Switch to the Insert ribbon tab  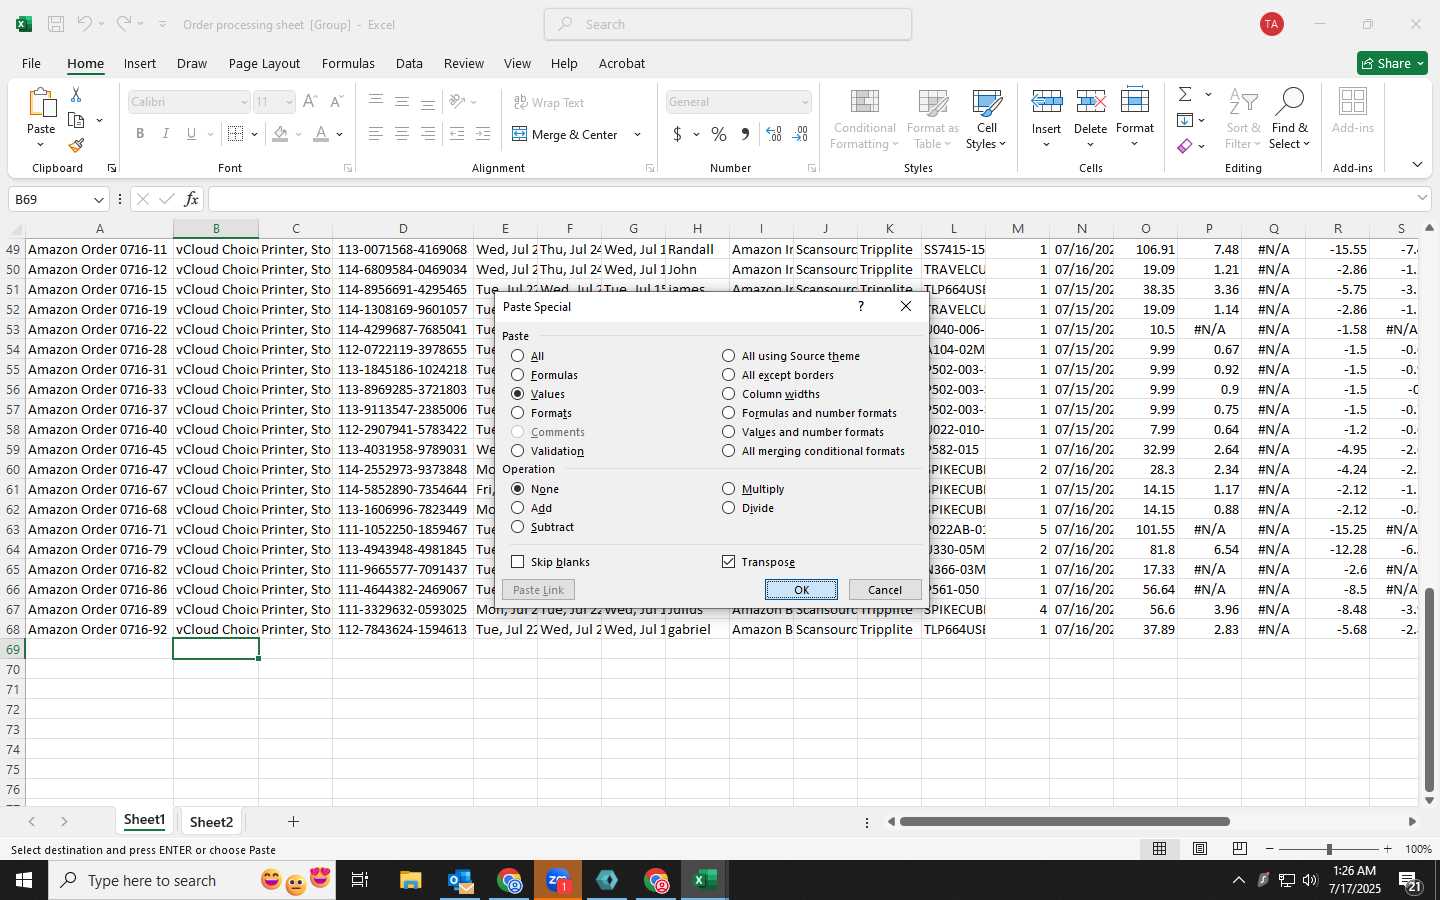[x=140, y=63]
